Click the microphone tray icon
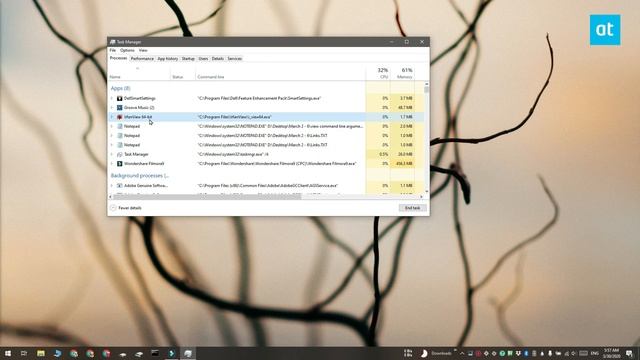The image size is (640, 360). click(550, 353)
